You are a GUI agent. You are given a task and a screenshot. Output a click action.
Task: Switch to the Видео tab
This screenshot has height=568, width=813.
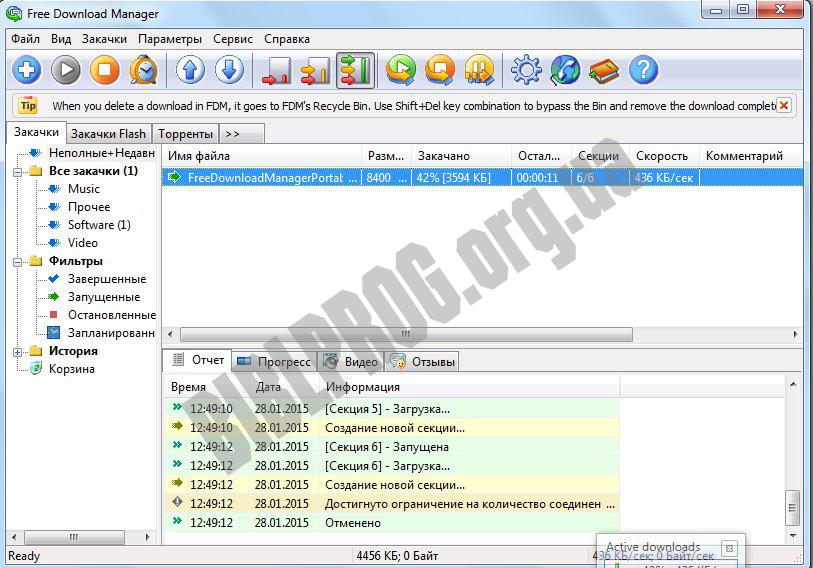coord(351,362)
